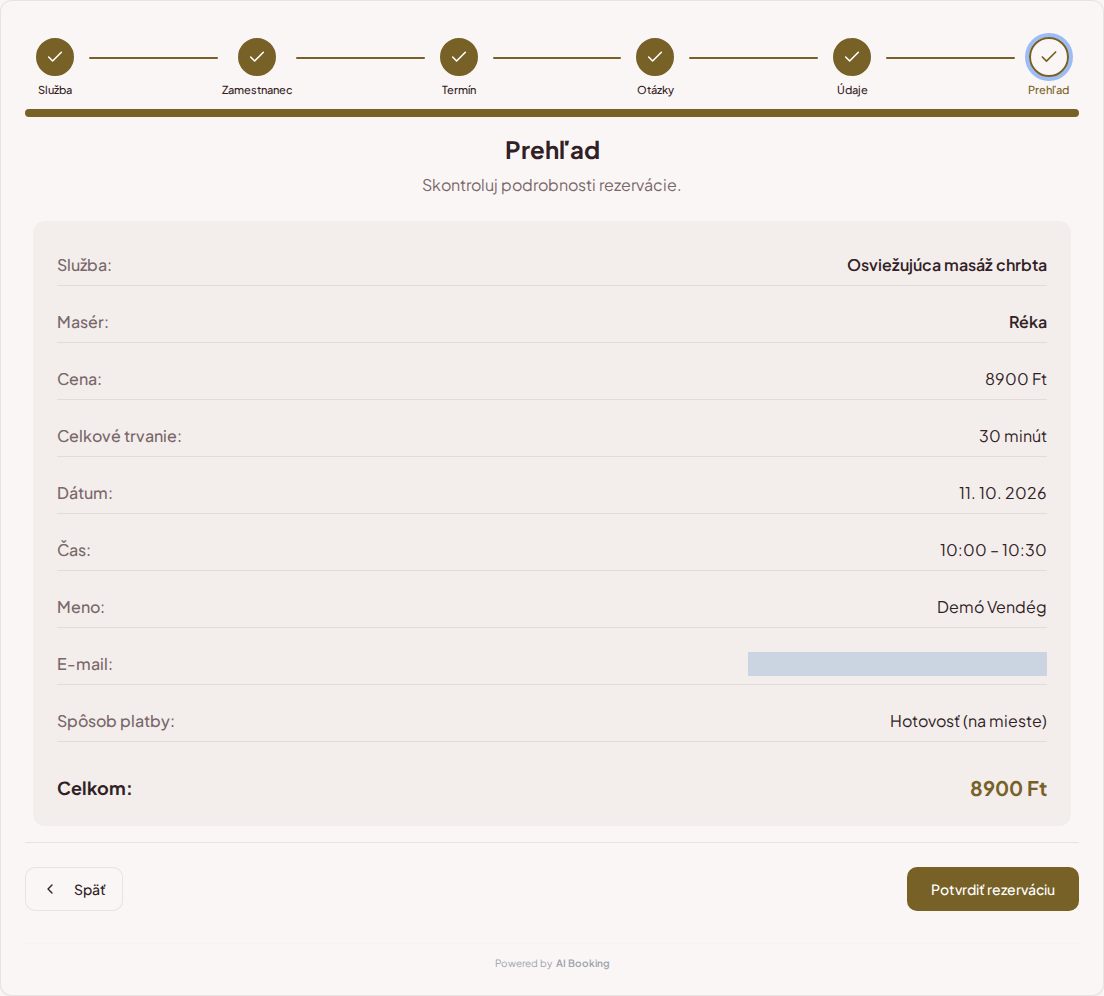This screenshot has height=996, width=1104.
Task: Click the bold Celkom: label
Action: (x=94, y=788)
